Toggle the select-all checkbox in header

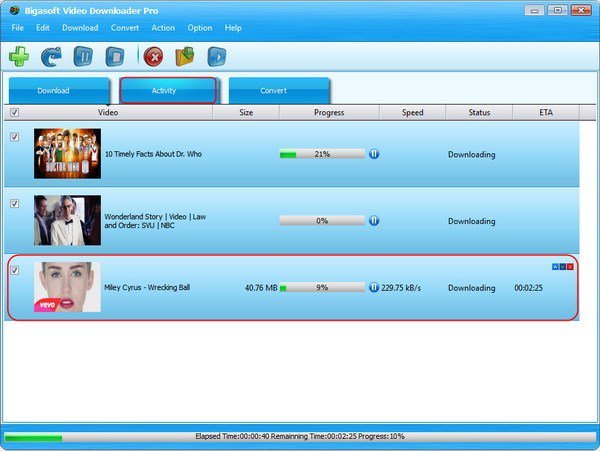[14, 112]
